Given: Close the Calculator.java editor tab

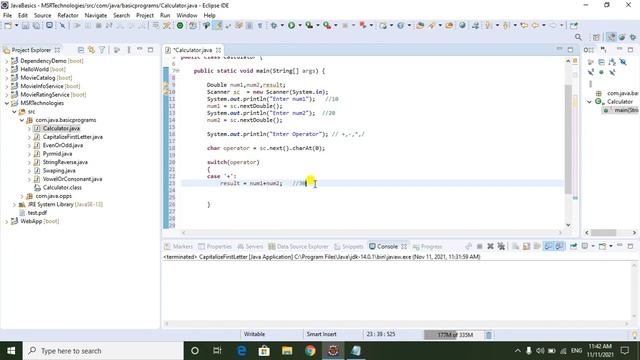Looking at the screenshot, I should [x=218, y=50].
